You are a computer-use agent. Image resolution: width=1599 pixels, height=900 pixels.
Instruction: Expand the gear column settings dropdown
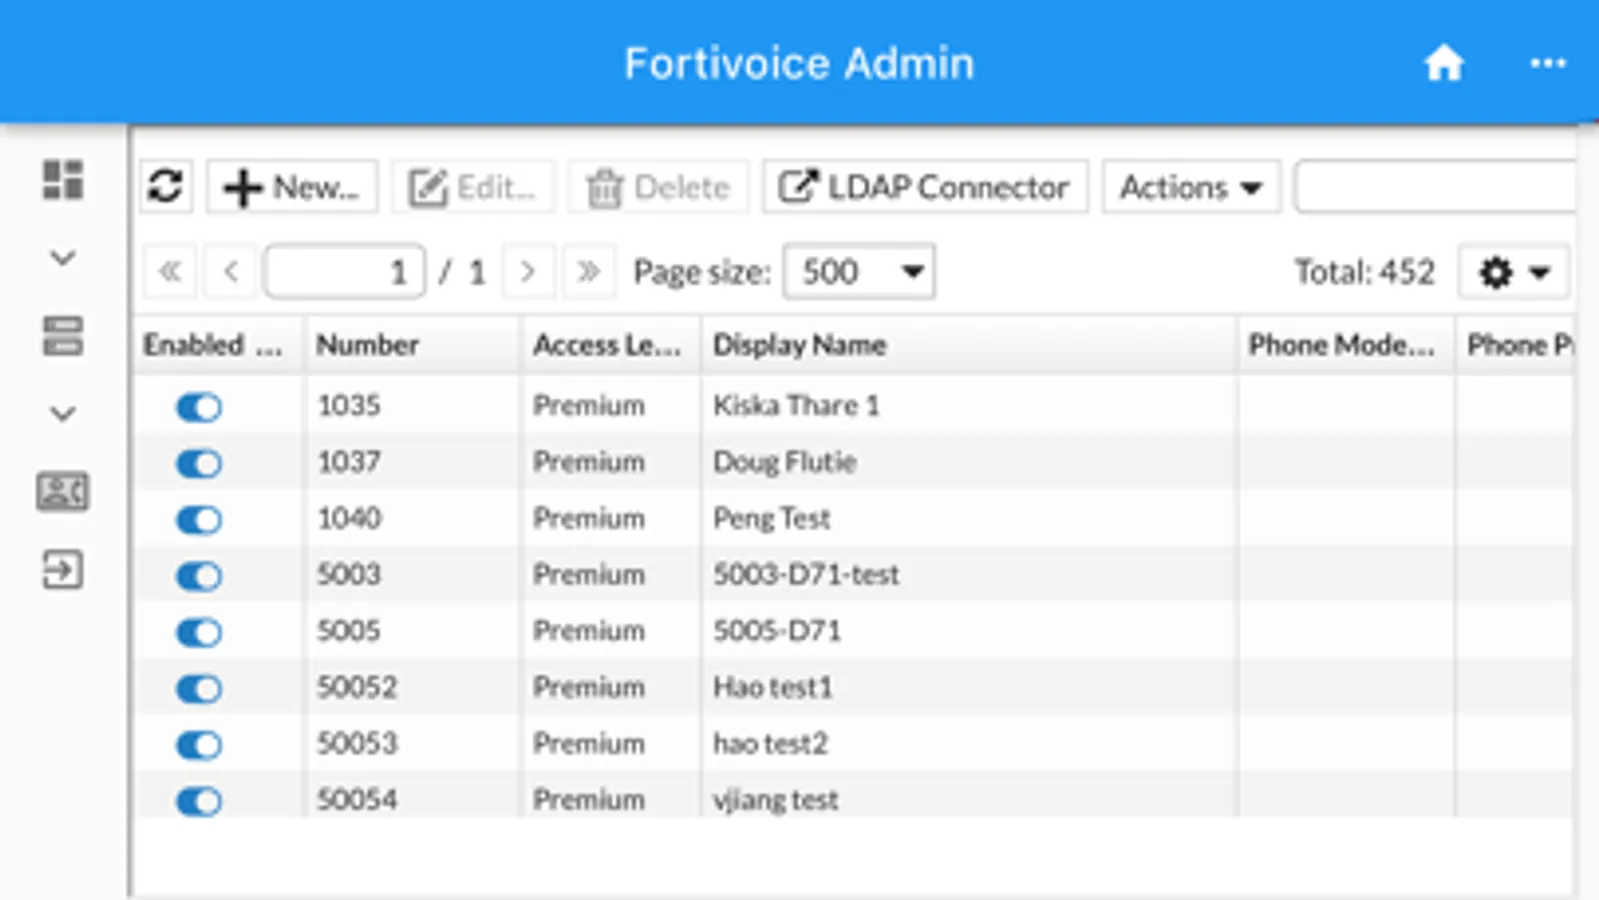(1513, 272)
